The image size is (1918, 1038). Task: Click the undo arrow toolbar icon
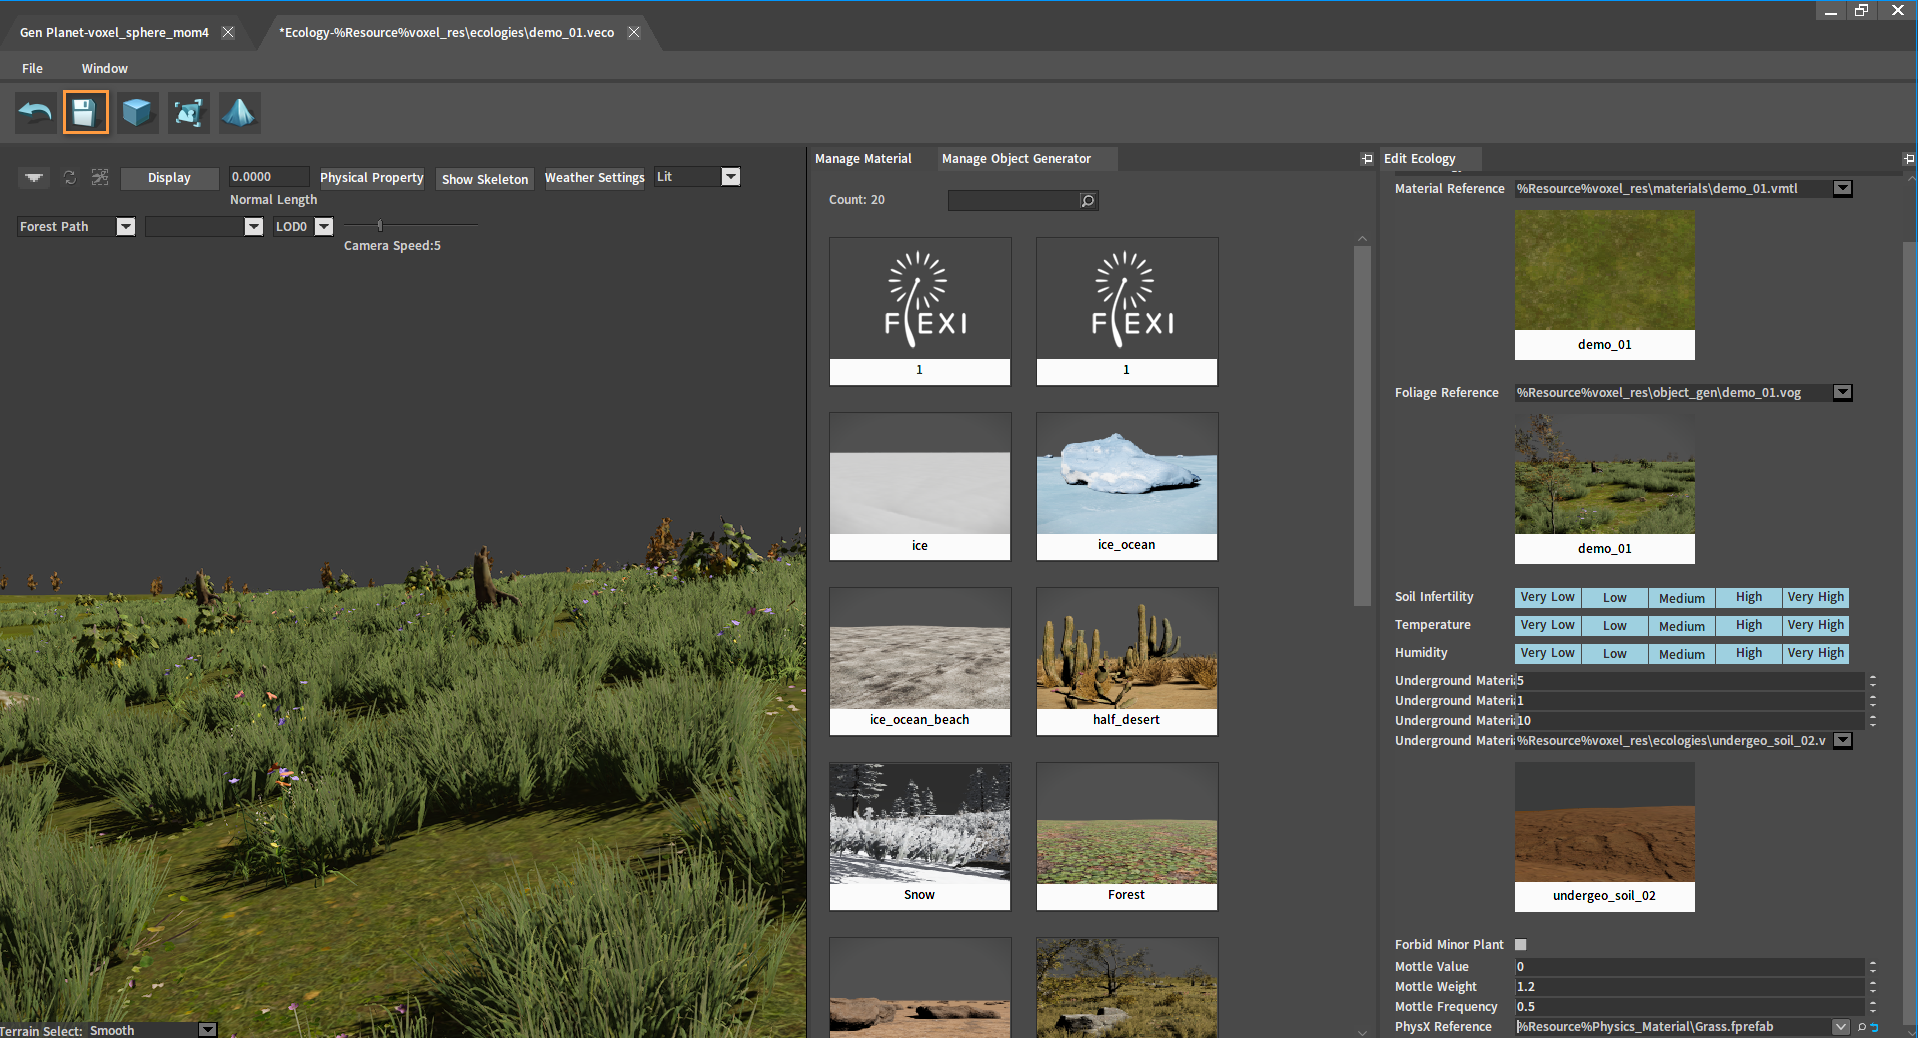[36, 112]
